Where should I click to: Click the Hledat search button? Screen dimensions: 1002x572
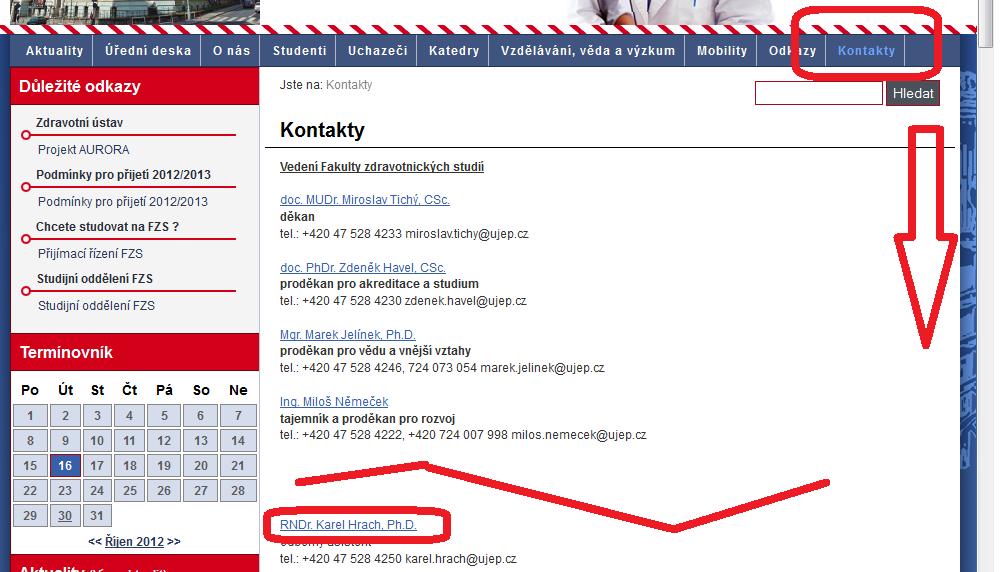(x=913, y=93)
